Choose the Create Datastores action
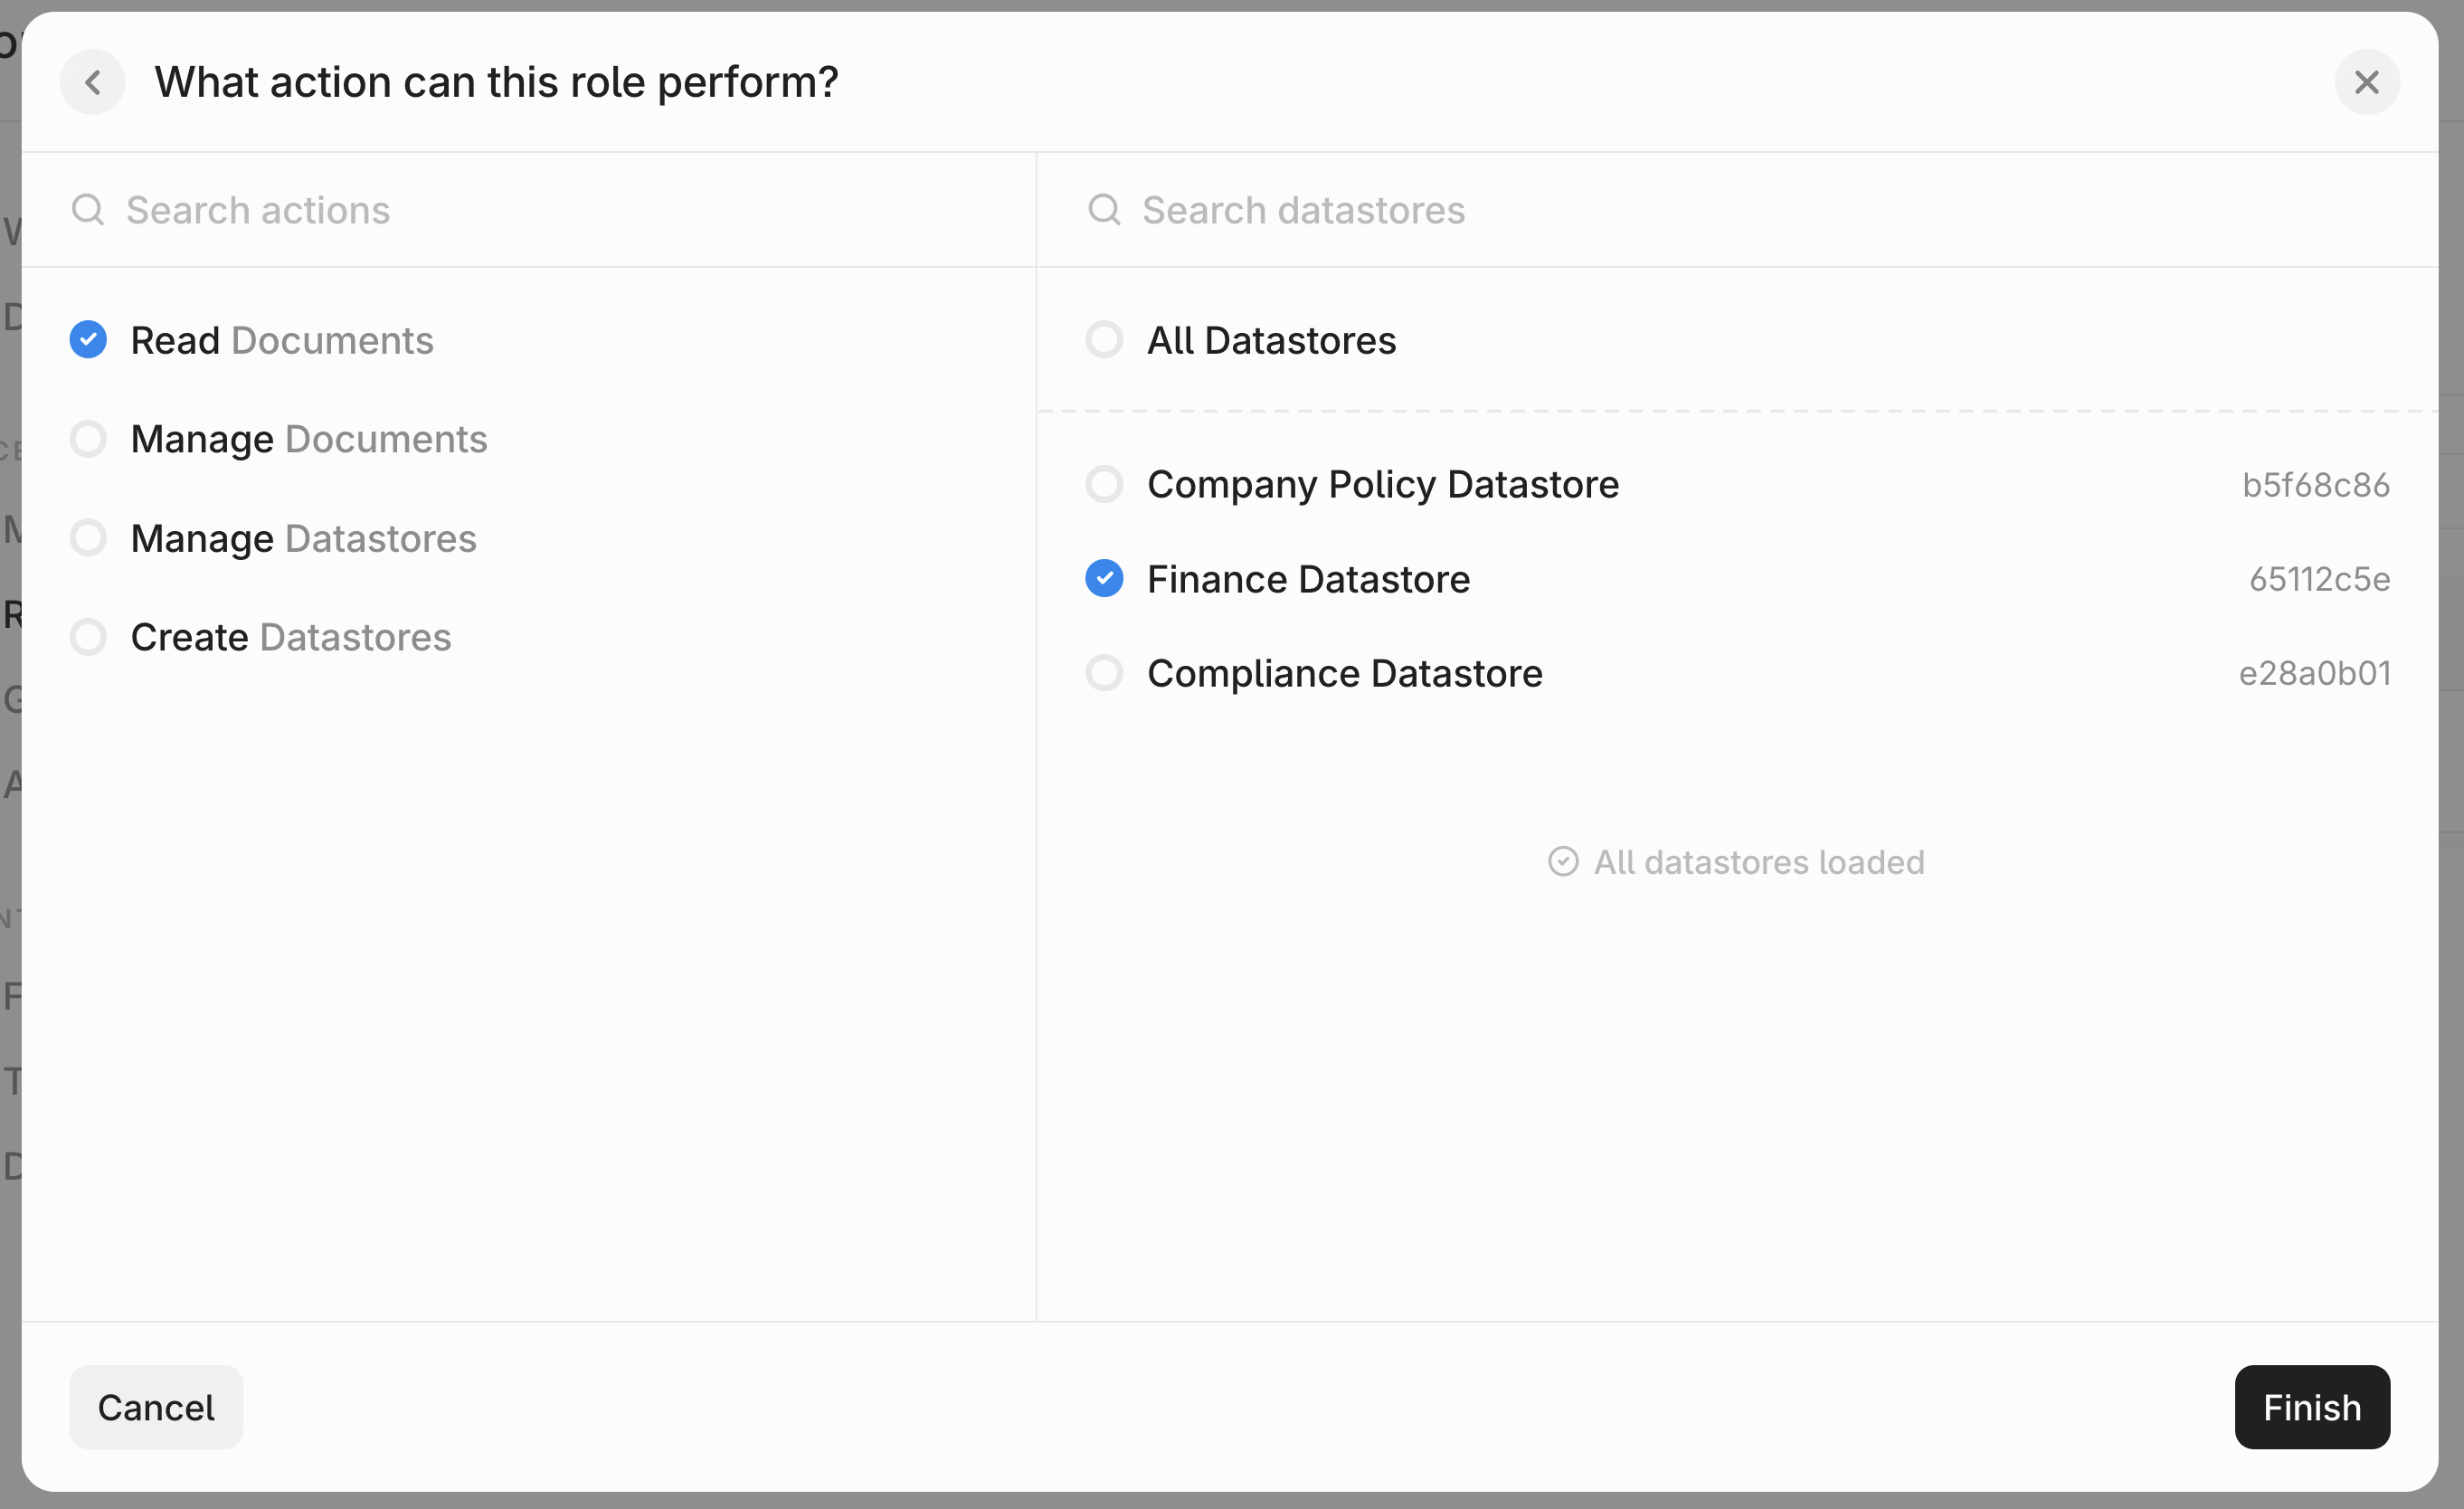2464x1509 pixels. click(88, 637)
